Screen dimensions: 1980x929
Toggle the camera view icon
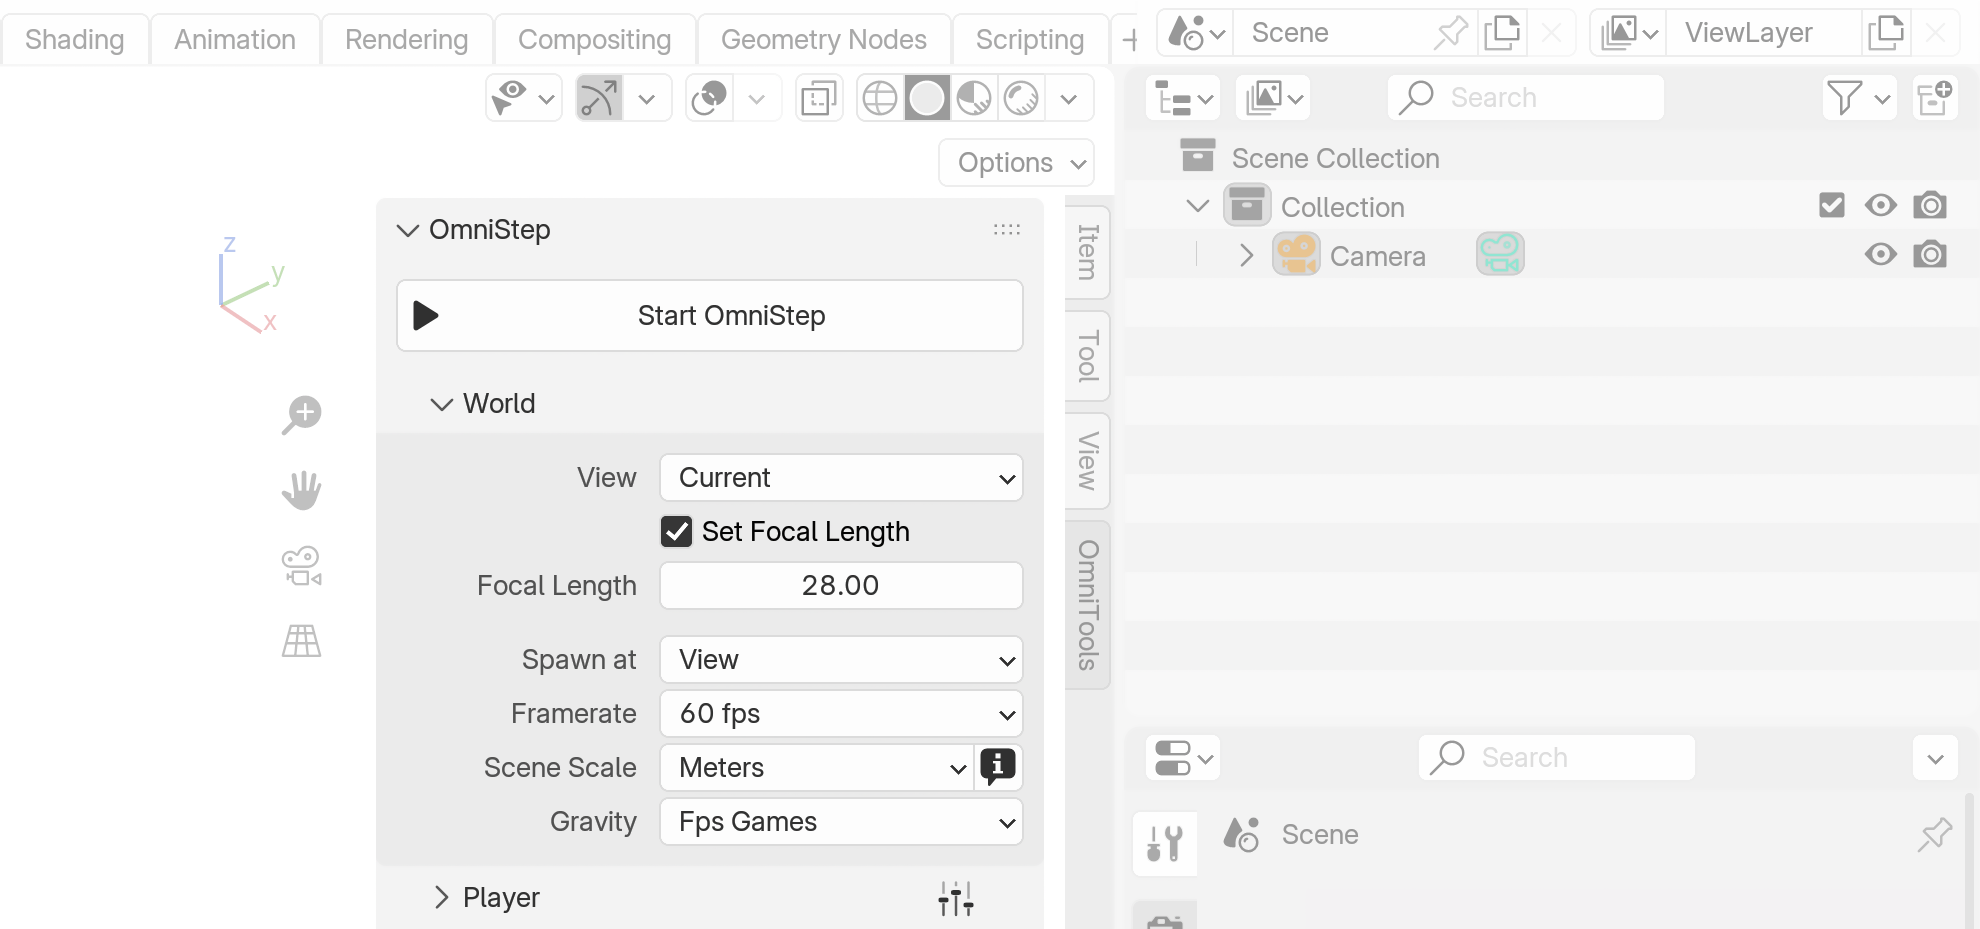(x=301, y=566)
